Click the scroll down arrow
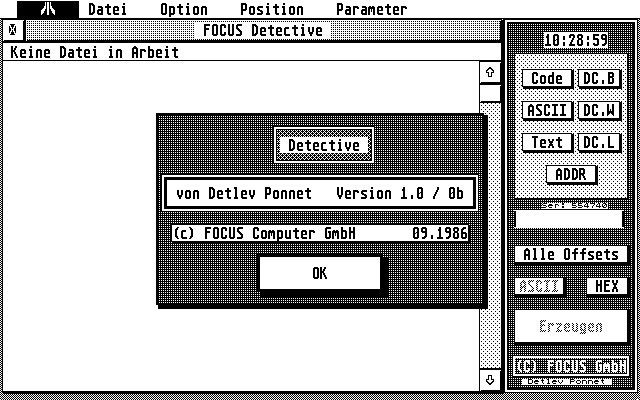The image size is (640, 400). click(490, 380)
